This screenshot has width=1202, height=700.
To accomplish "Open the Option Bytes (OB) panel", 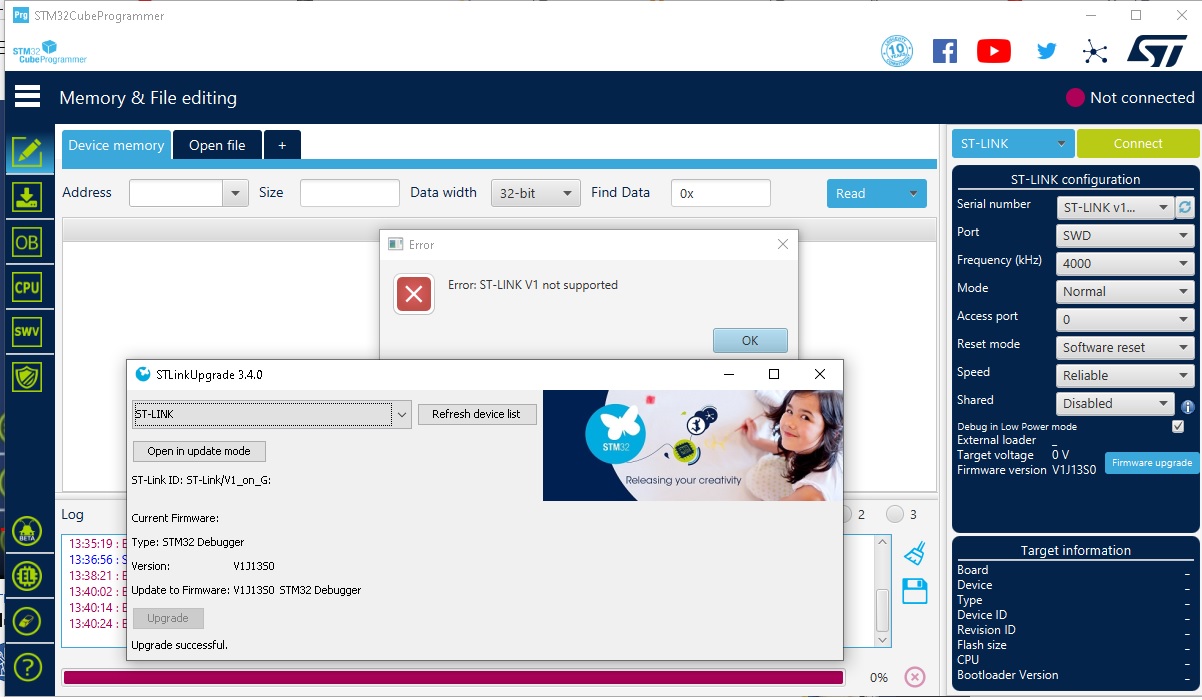I will click(x=27, y=242).
